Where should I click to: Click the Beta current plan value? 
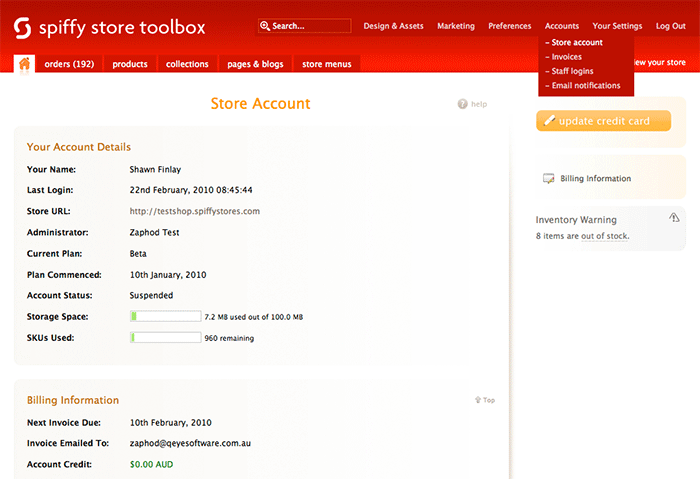click(x=138, y=254)
